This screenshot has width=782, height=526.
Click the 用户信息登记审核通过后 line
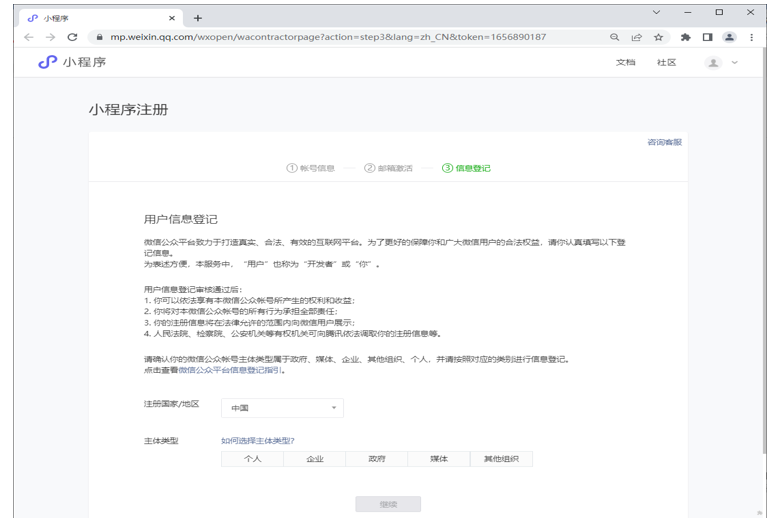[x=193, y=289]
